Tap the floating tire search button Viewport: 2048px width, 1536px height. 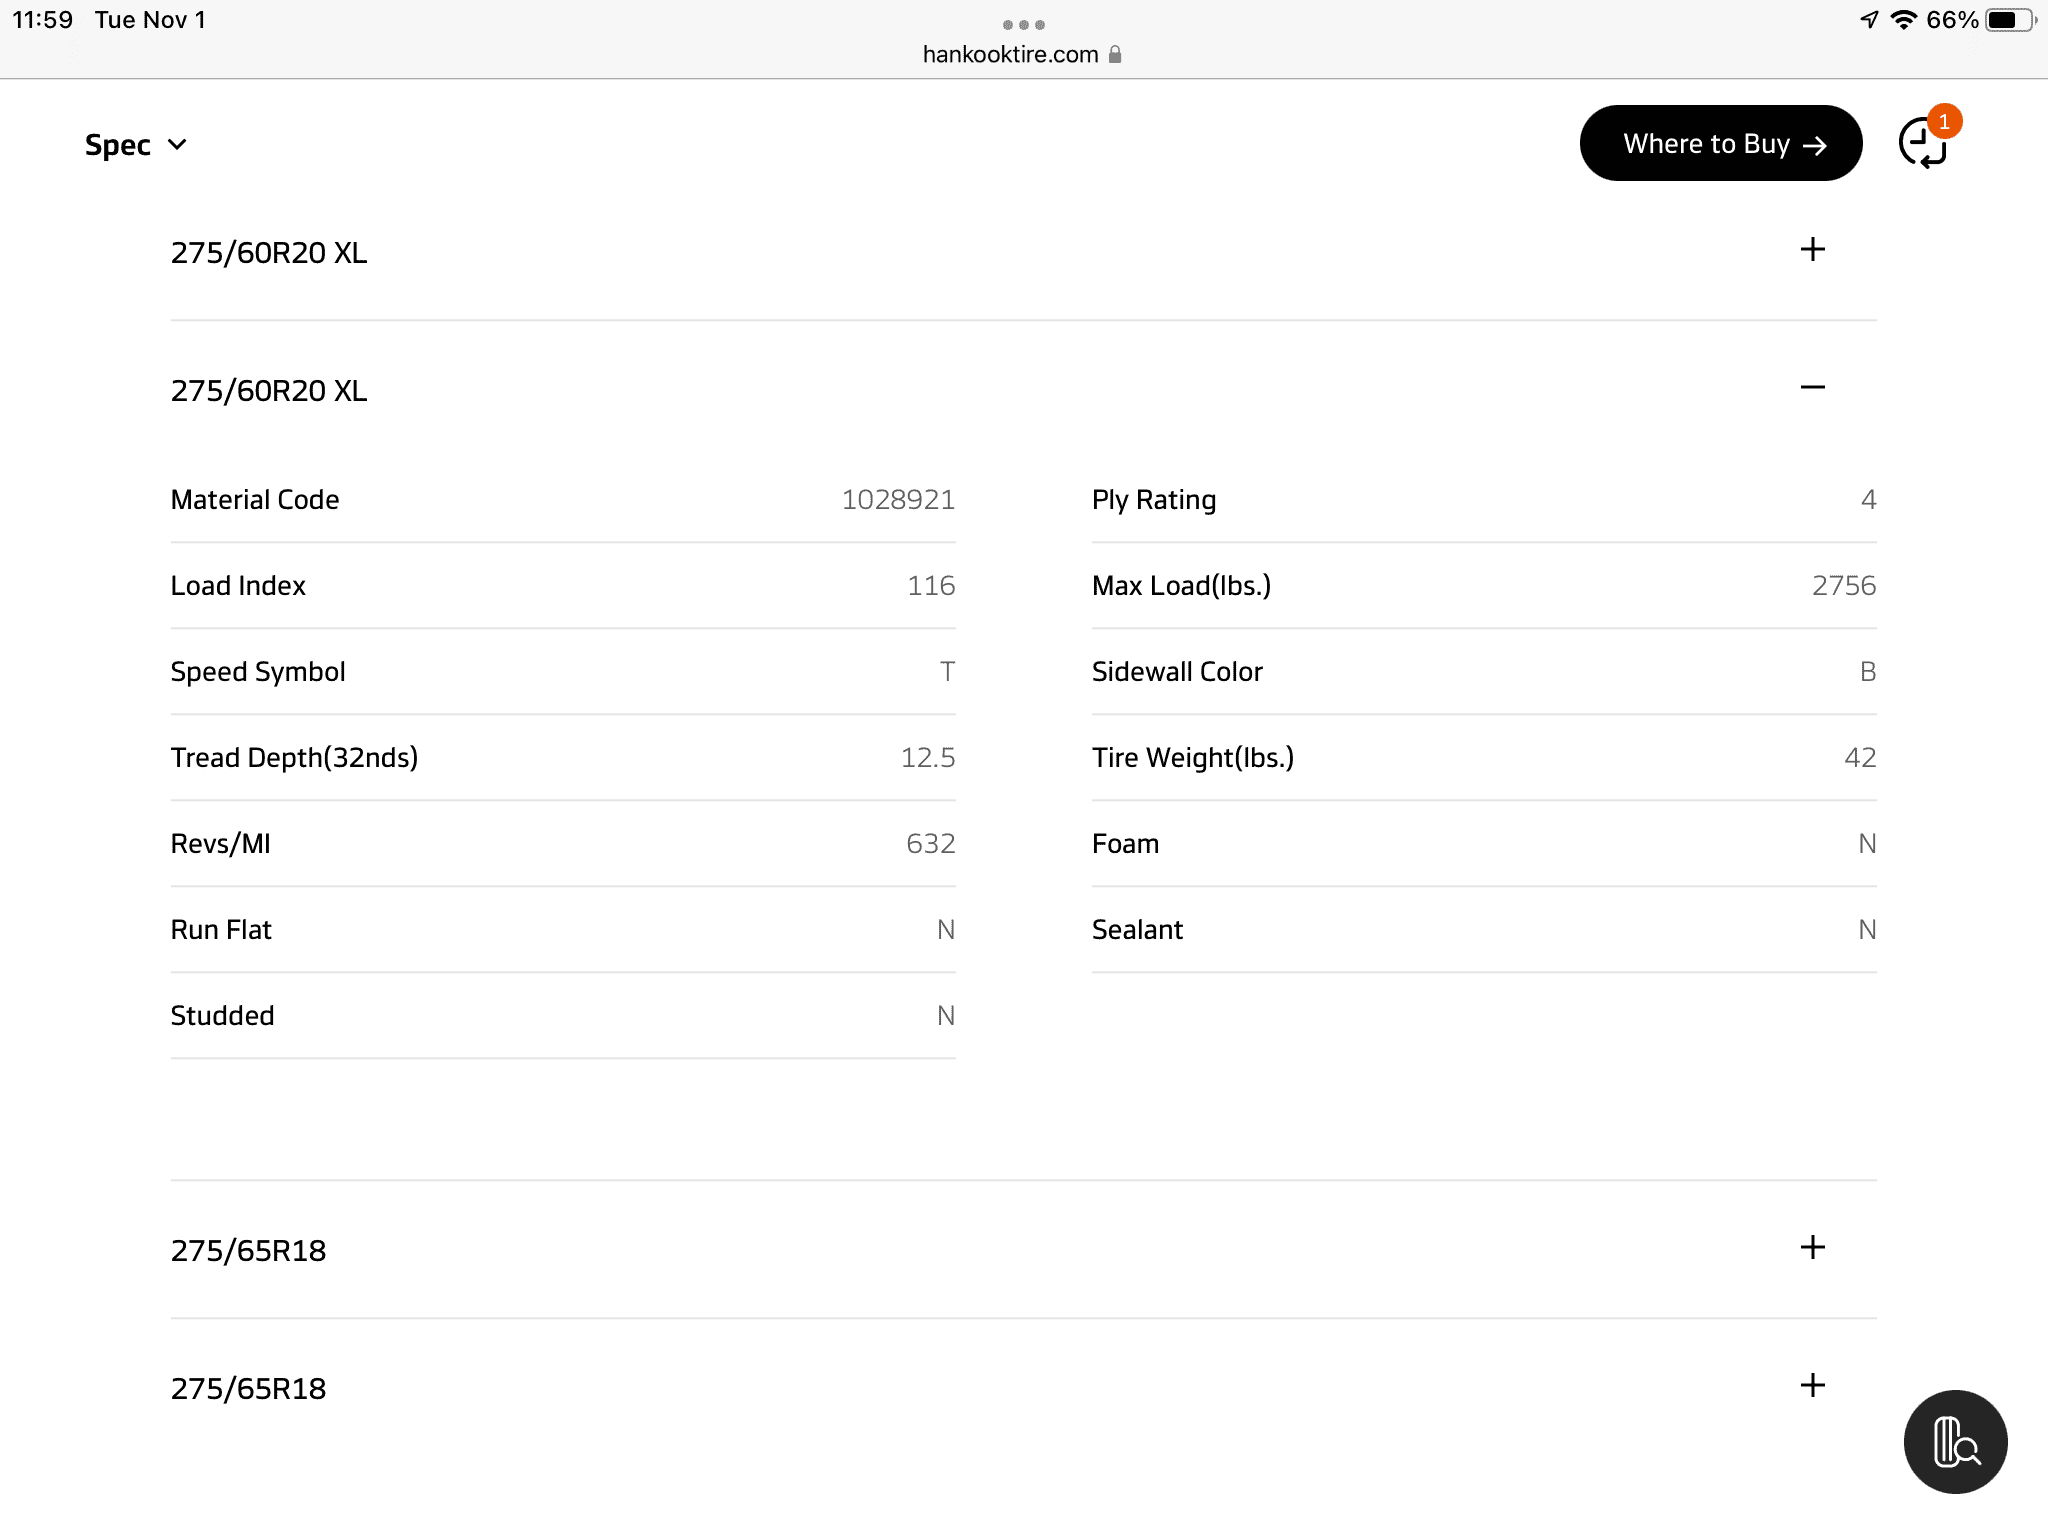[x=1955, y=1441]
